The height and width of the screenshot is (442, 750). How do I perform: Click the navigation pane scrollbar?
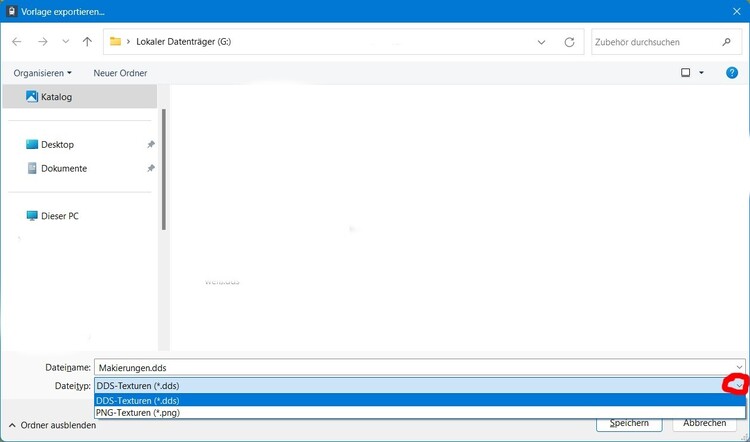click(164, 169)
